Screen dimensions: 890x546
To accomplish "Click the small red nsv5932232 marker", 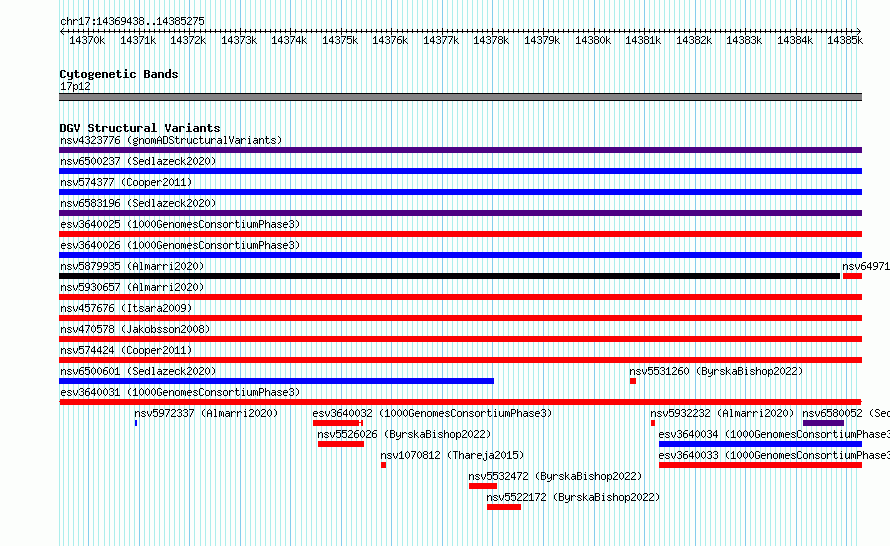I will pyautogui.click(x=653, y=423).
